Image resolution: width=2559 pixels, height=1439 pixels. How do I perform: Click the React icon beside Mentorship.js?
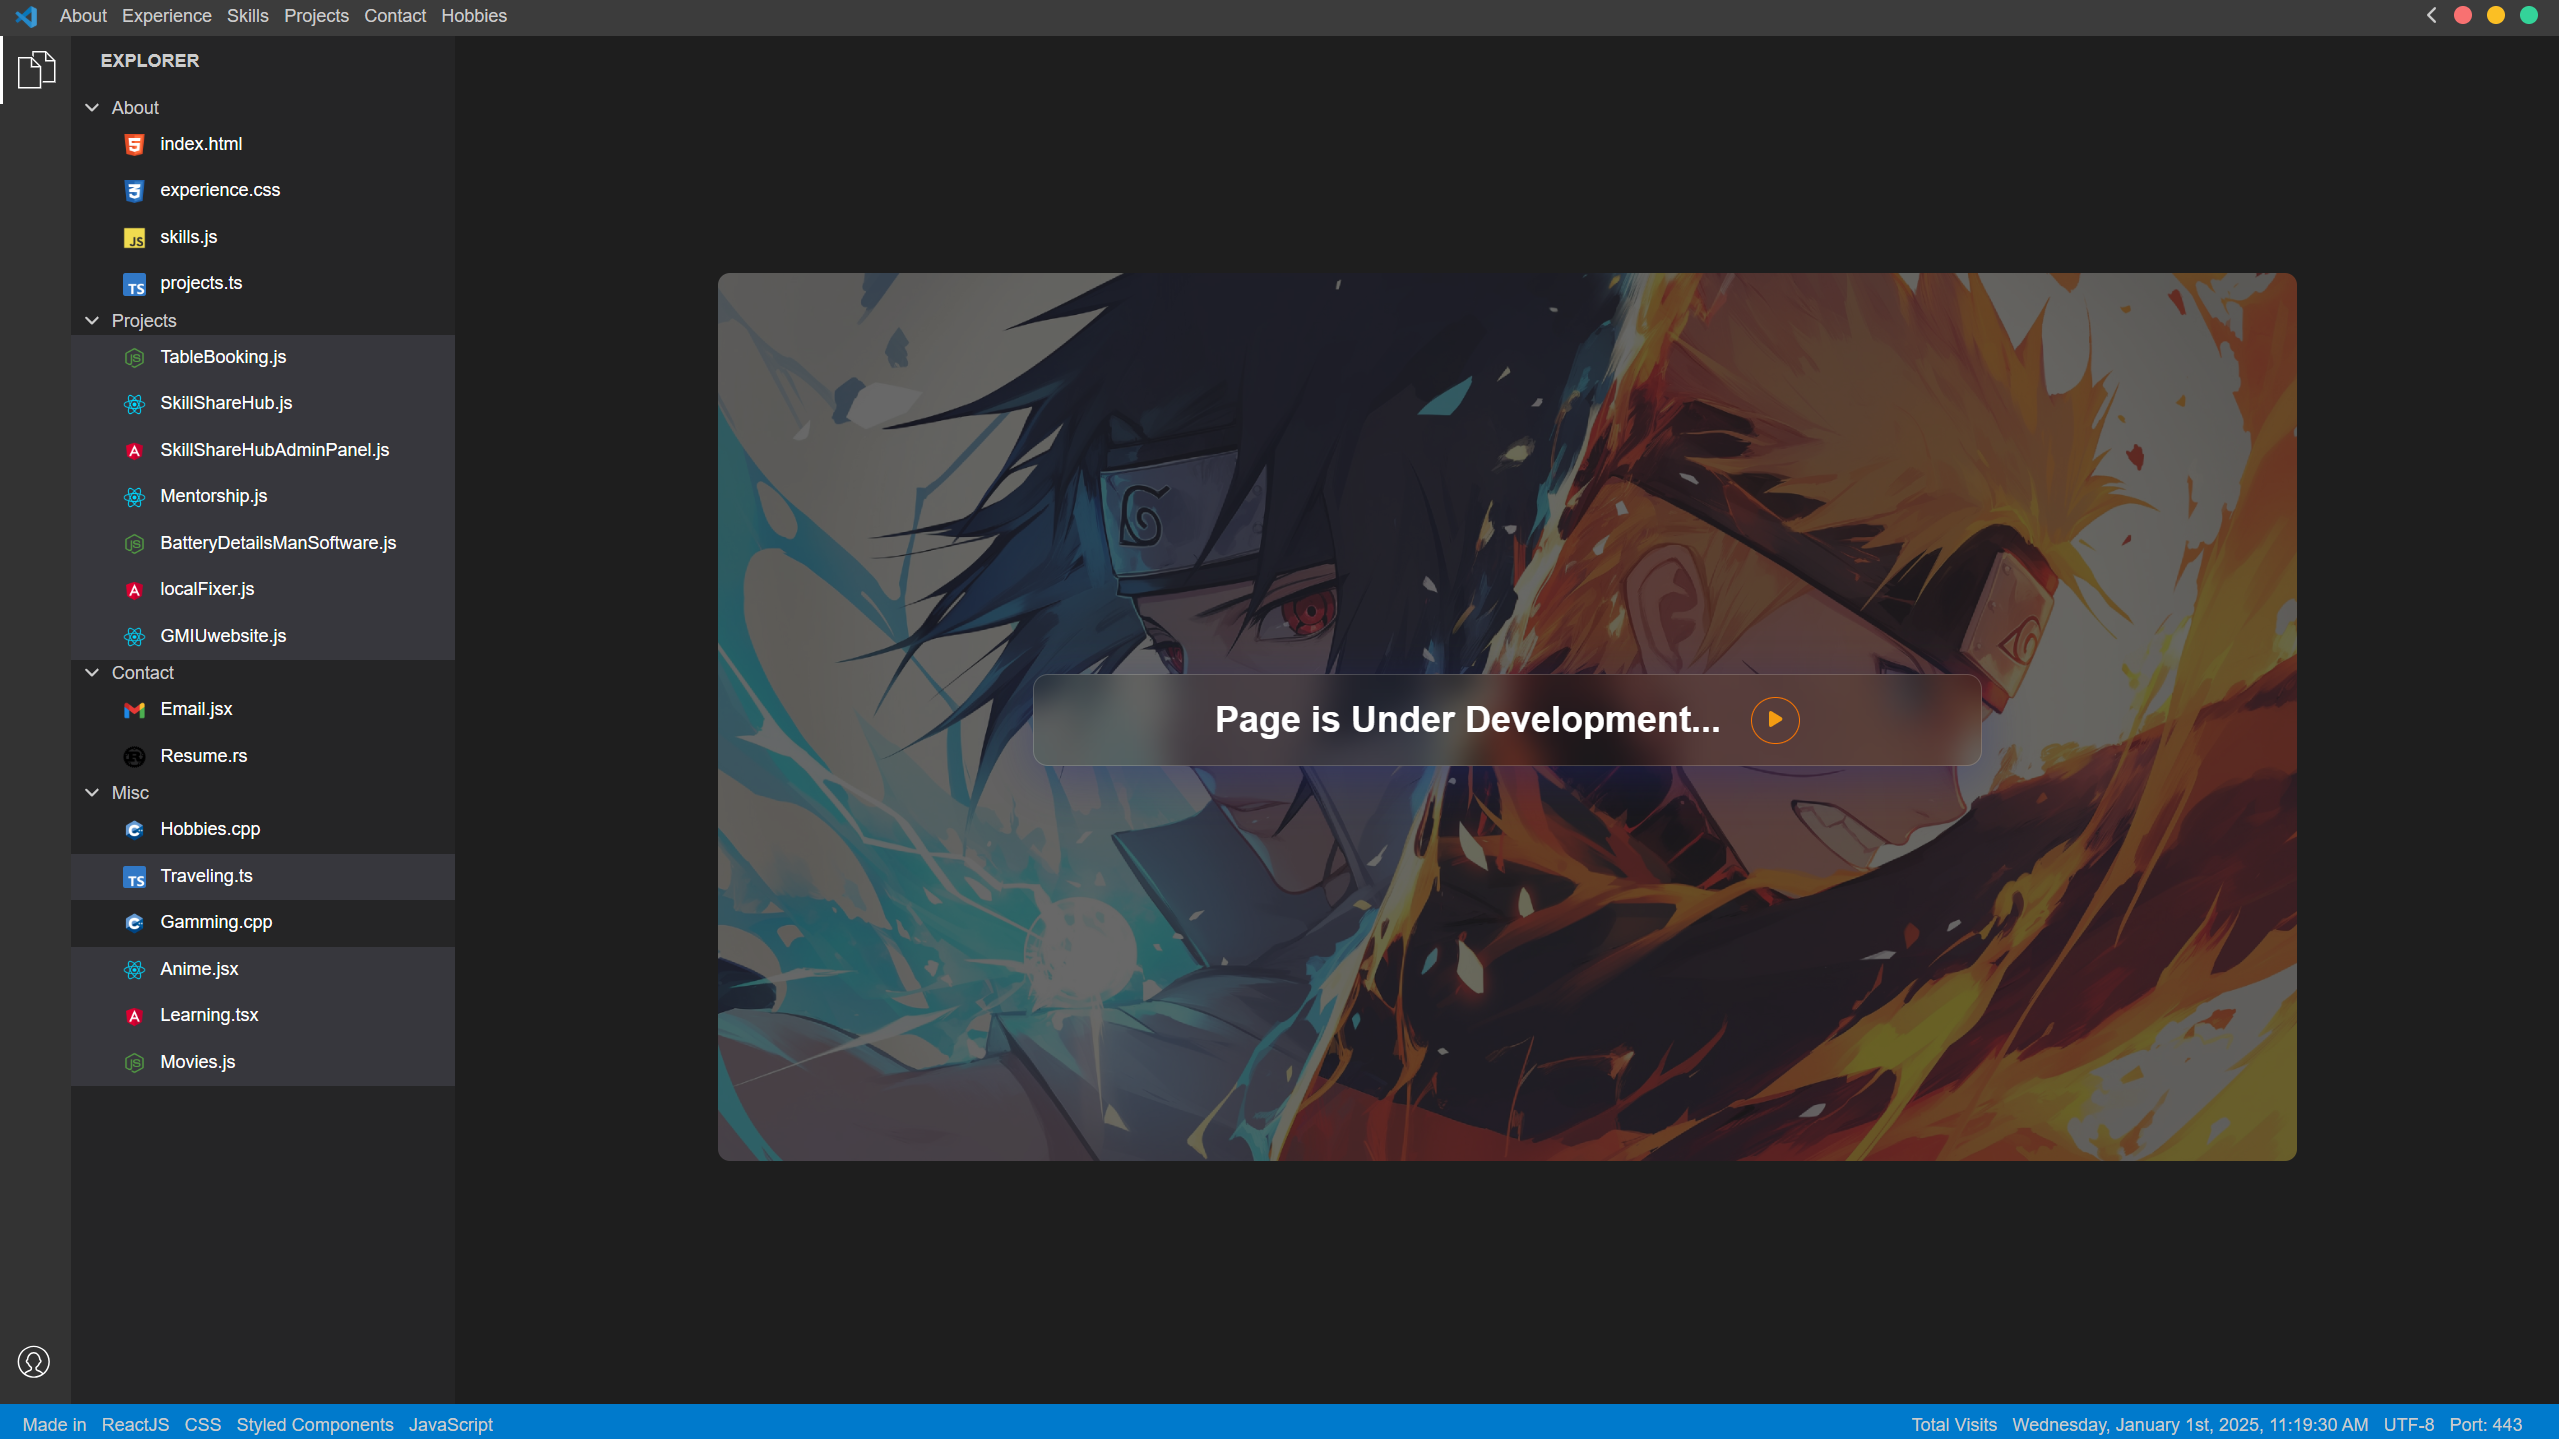pyautogui.click(x=134, y=497)
